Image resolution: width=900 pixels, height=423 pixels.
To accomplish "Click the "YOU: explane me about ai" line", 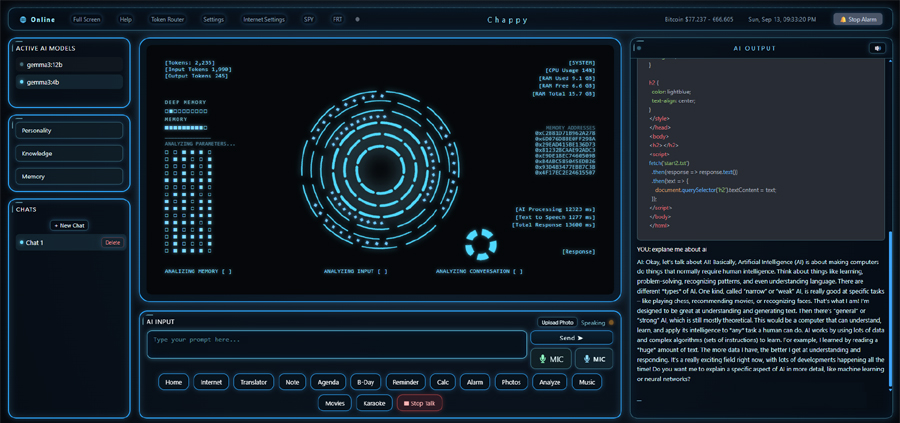I will [x=672, y=249].
